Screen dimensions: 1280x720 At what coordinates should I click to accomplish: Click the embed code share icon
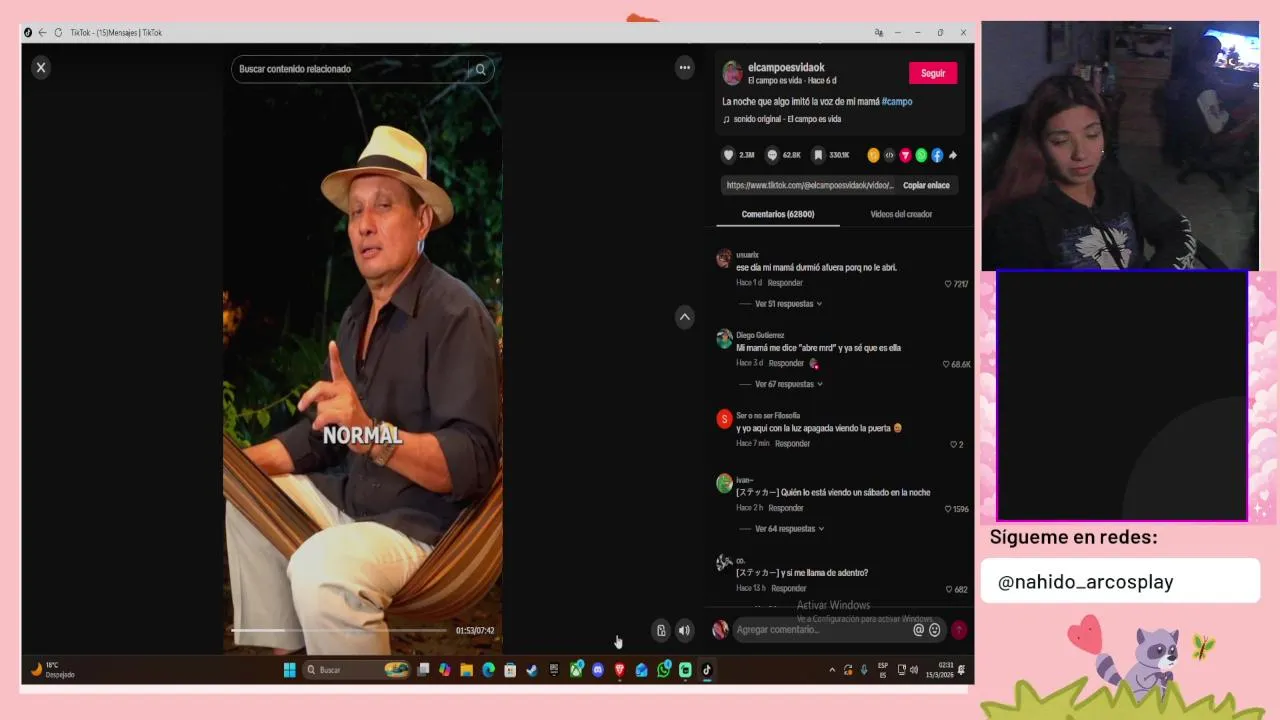(889, 155)
